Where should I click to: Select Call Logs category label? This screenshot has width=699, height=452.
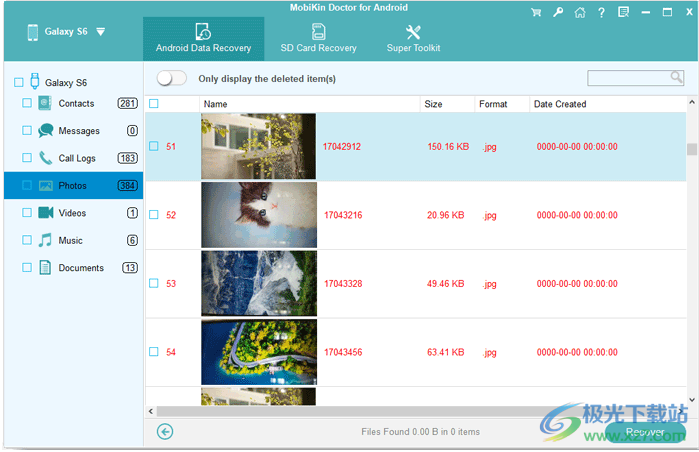coord(77,158)
